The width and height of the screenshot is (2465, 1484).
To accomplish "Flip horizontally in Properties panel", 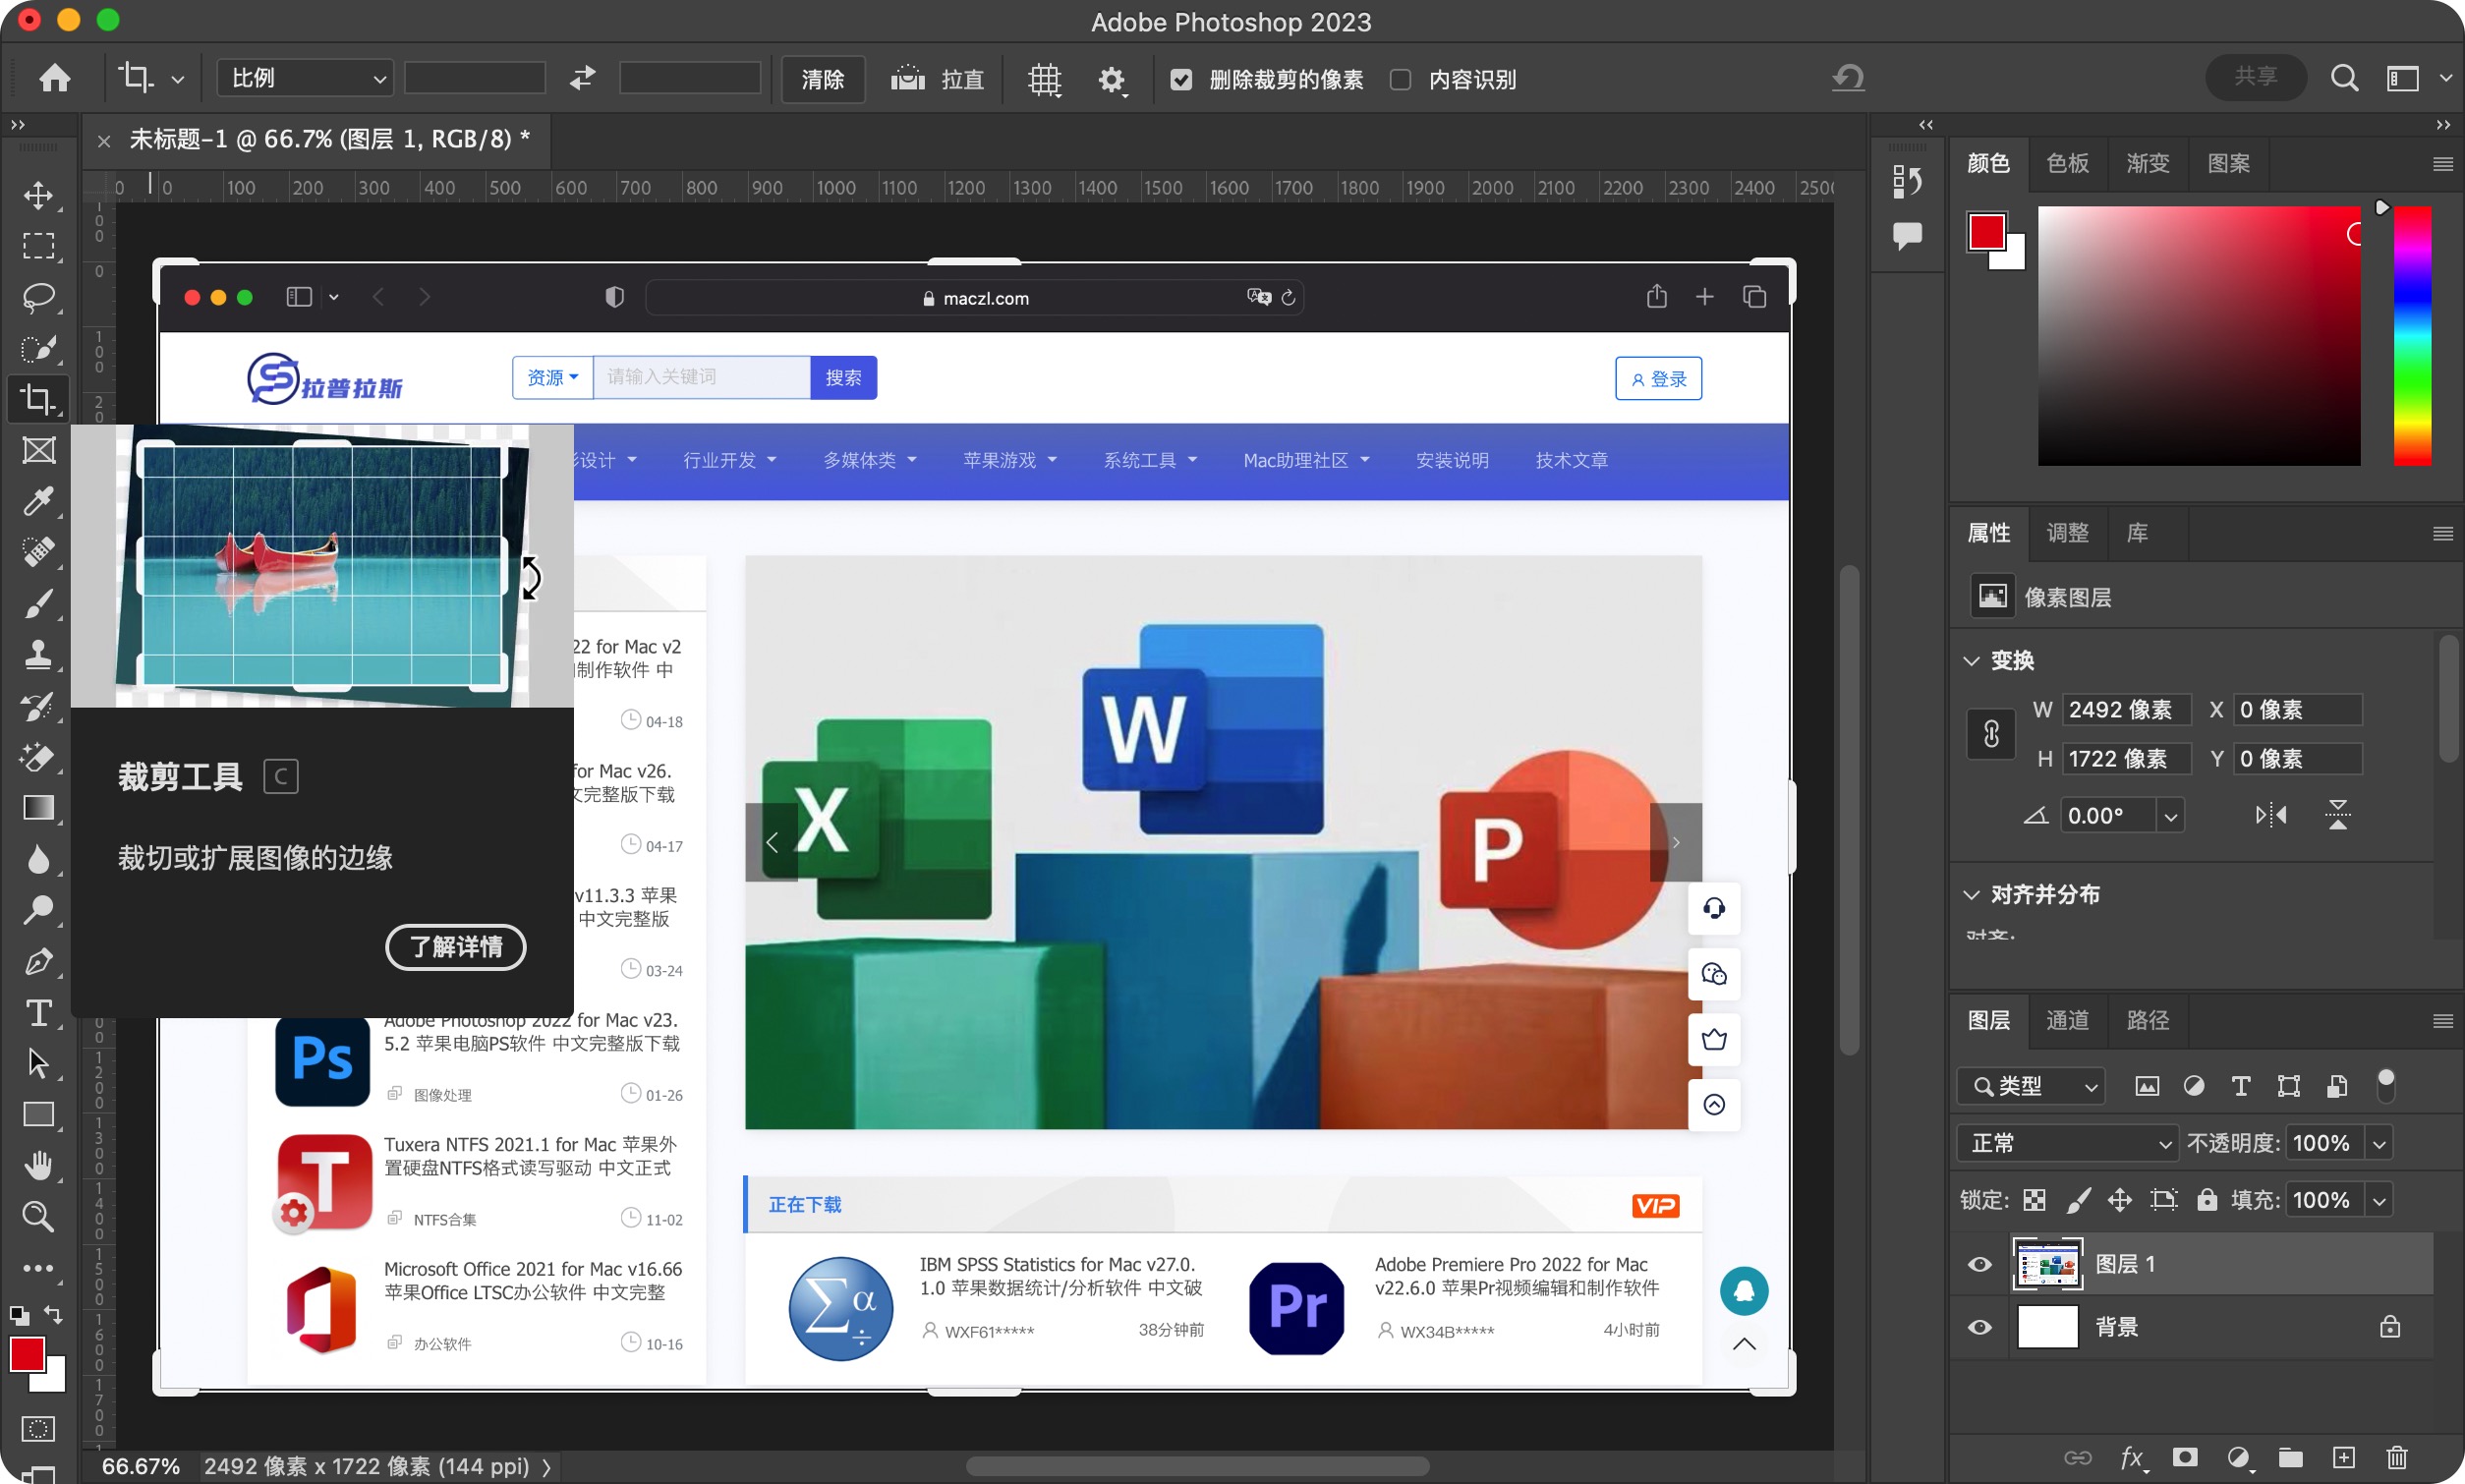I will click(x=2270, y=815).
